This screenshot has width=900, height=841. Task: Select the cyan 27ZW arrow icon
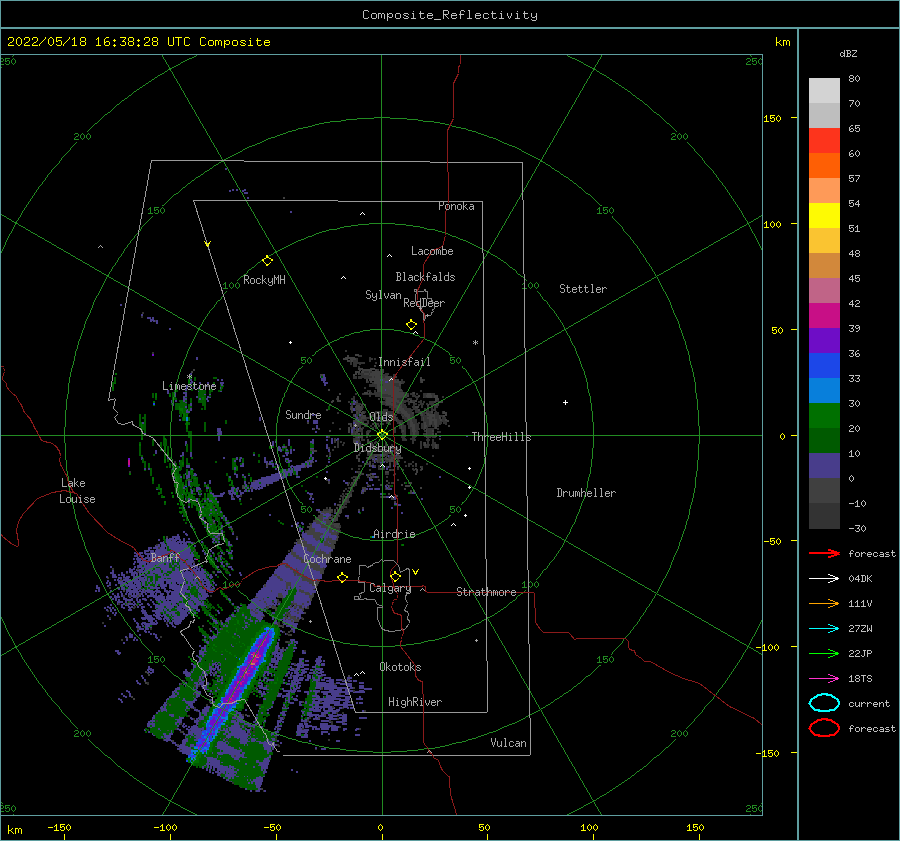pos(824,629)
